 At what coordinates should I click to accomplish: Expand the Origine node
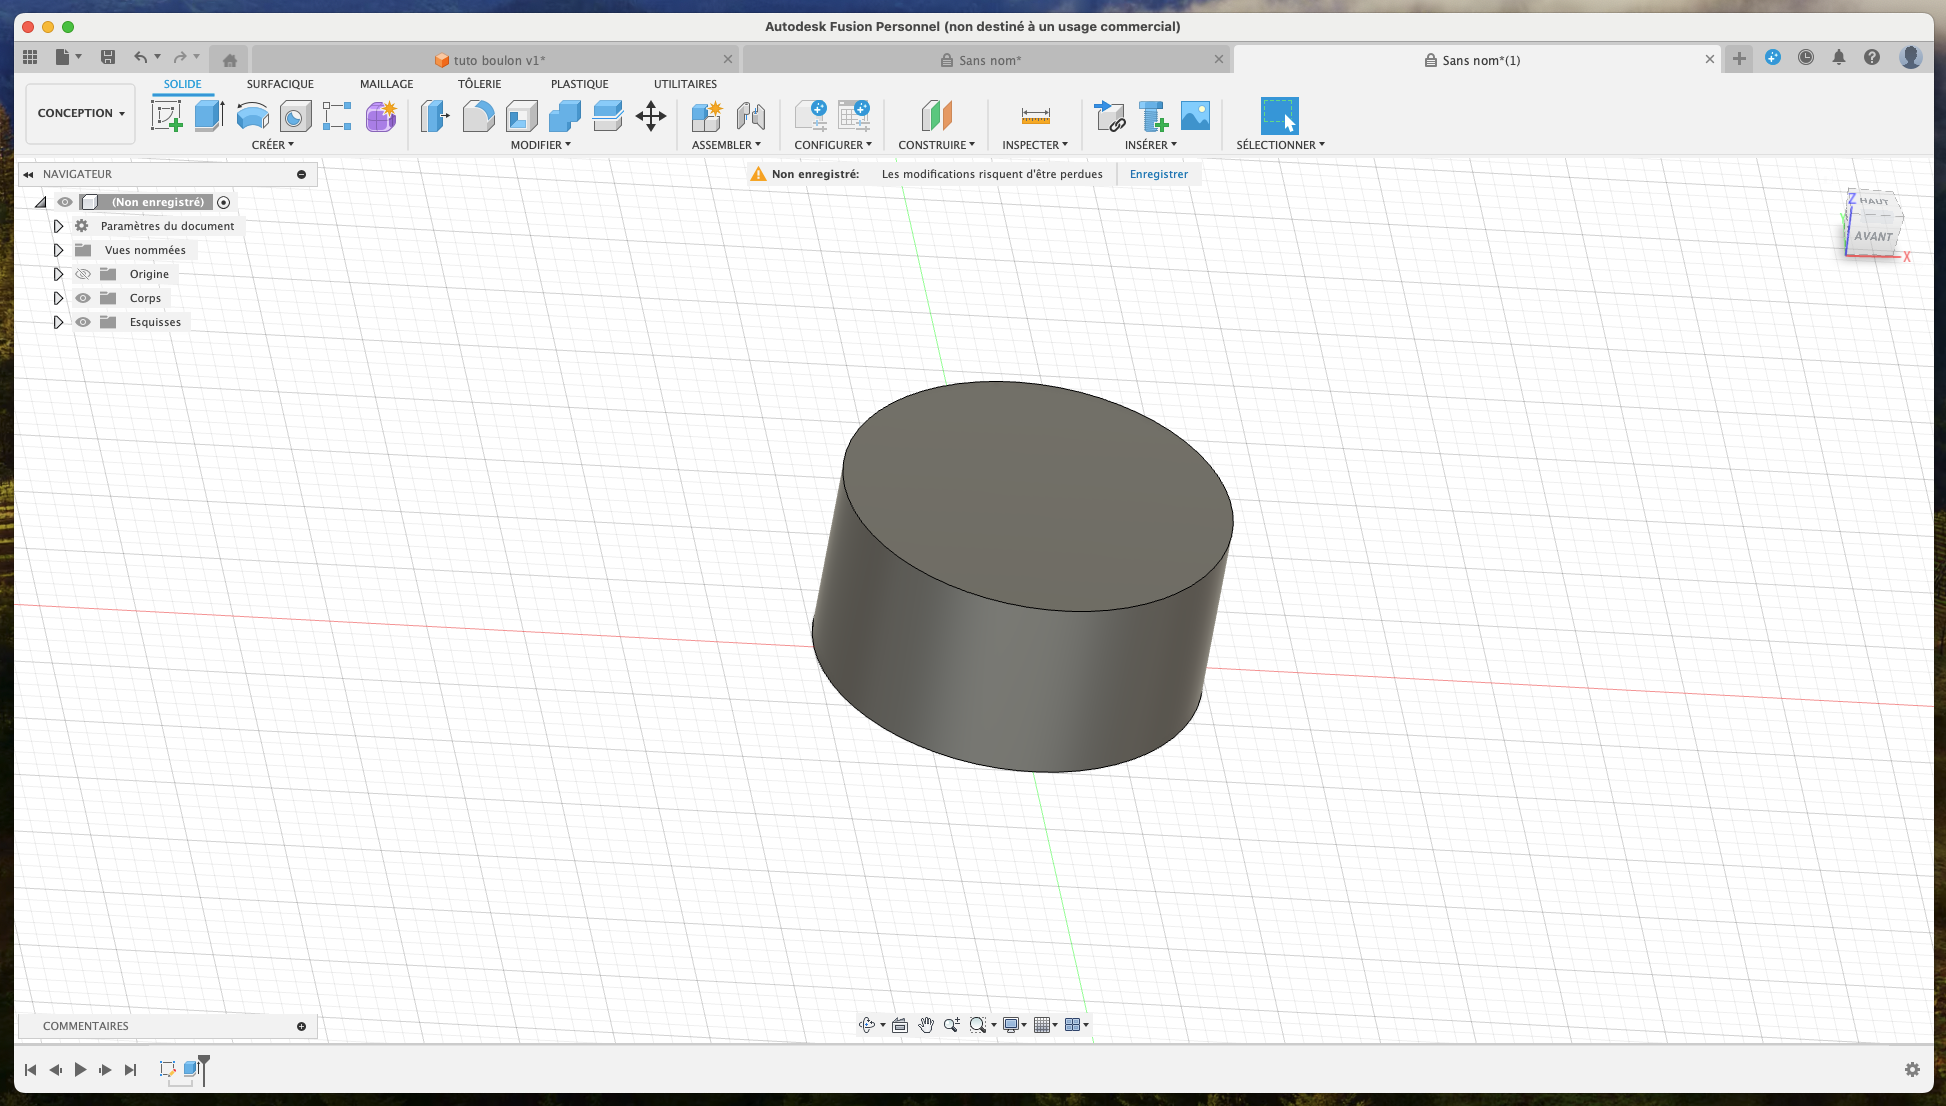58,274
